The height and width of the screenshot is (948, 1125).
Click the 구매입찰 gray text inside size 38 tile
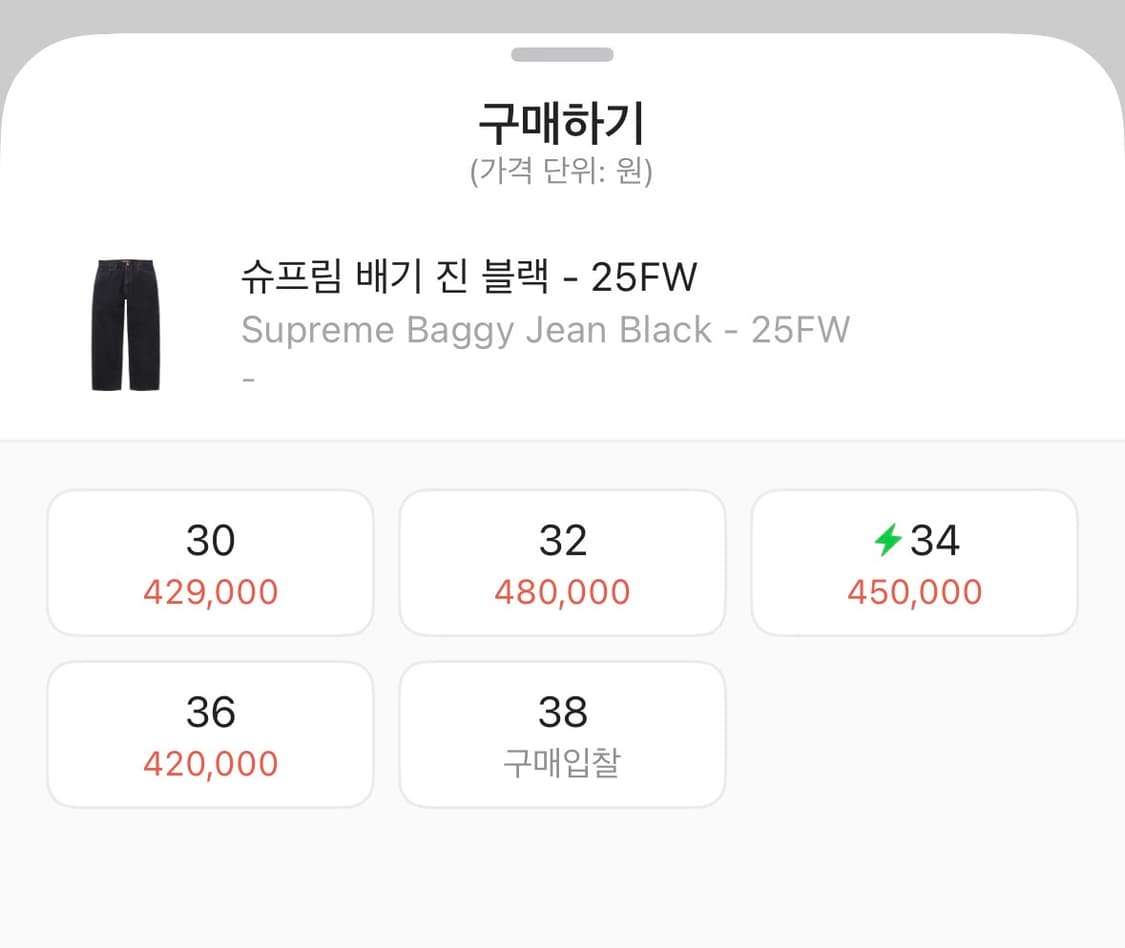coord(562,764)
